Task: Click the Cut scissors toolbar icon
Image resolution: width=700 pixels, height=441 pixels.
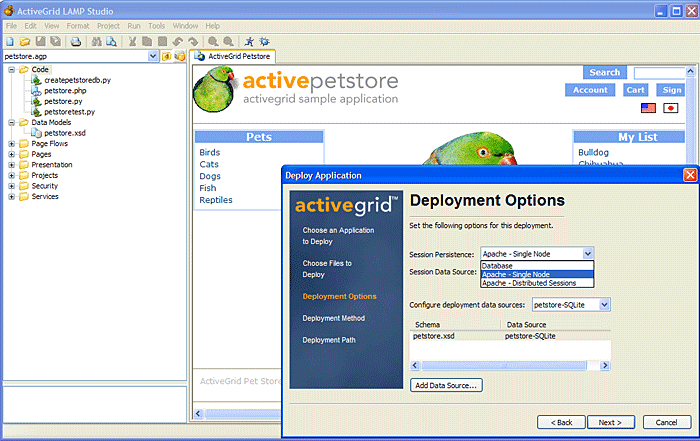Action: tap(133, 41)
